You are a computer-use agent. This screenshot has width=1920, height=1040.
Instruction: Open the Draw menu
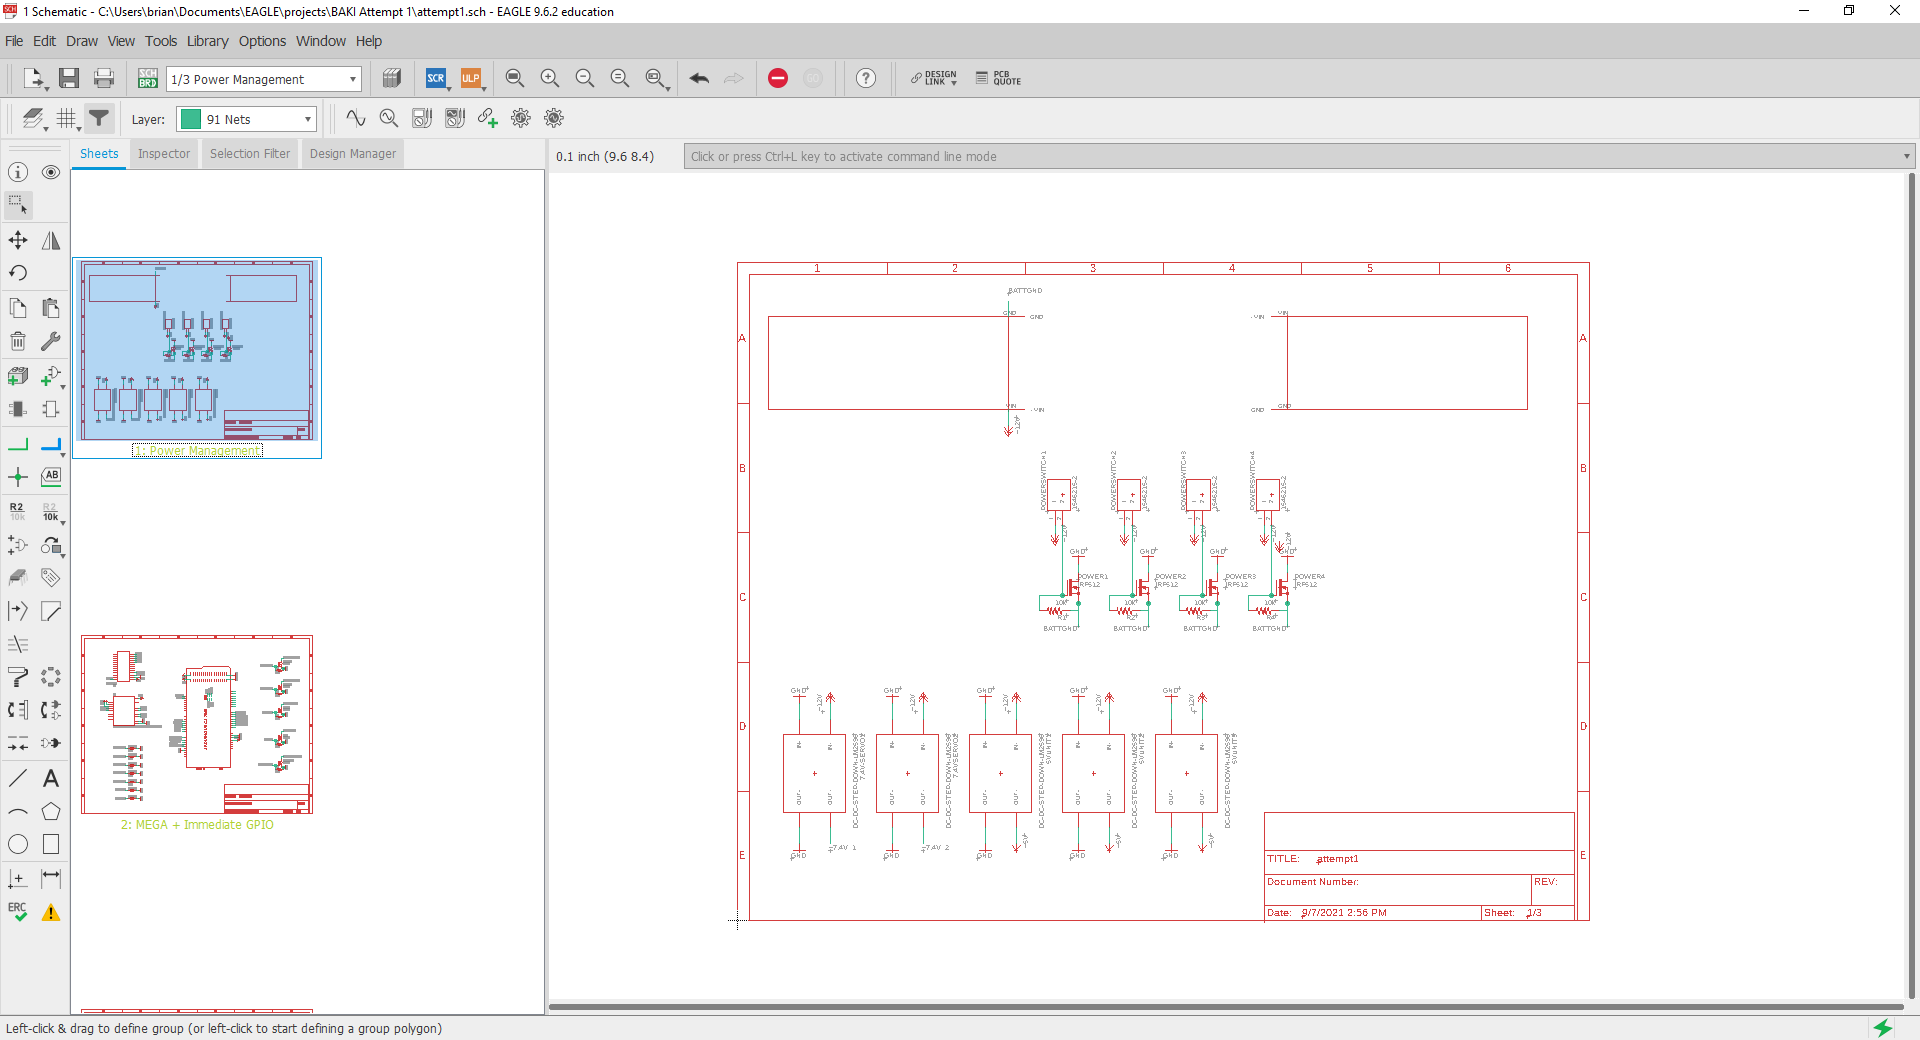tap(82, 41)
